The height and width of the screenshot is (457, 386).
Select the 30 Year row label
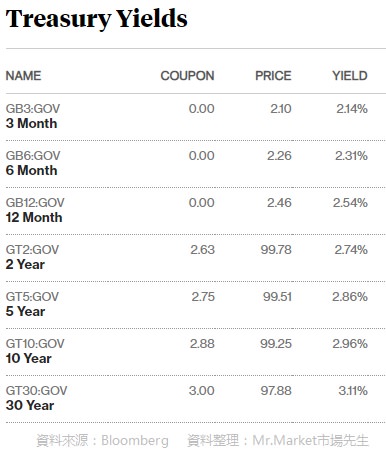coord(30,406)
